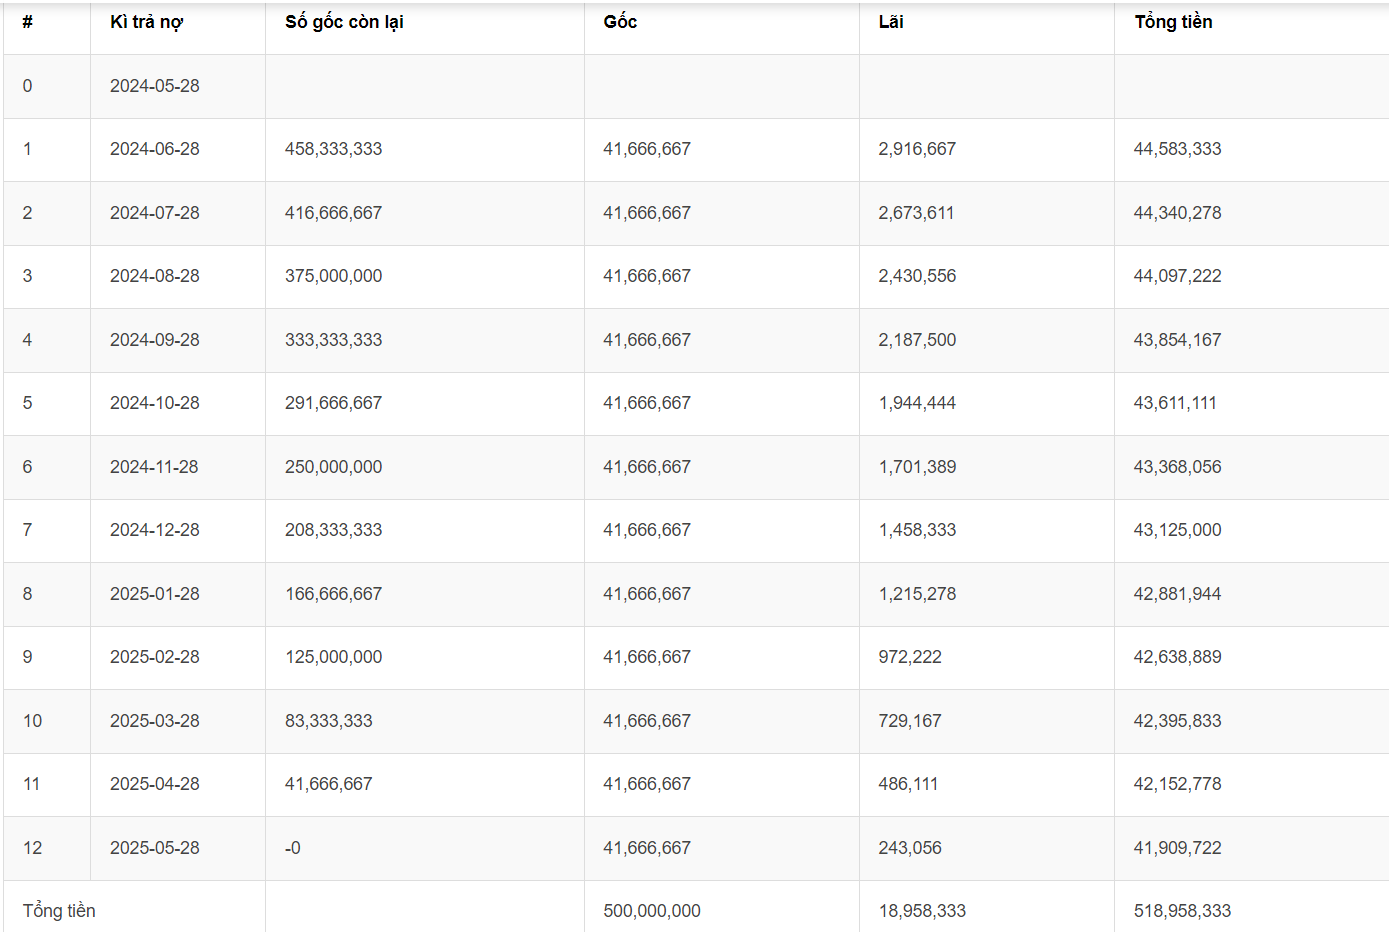Click total payment 42,881,944
Image resolution: width=1389 pixels, height=932 pixels.
point(1178,594)
